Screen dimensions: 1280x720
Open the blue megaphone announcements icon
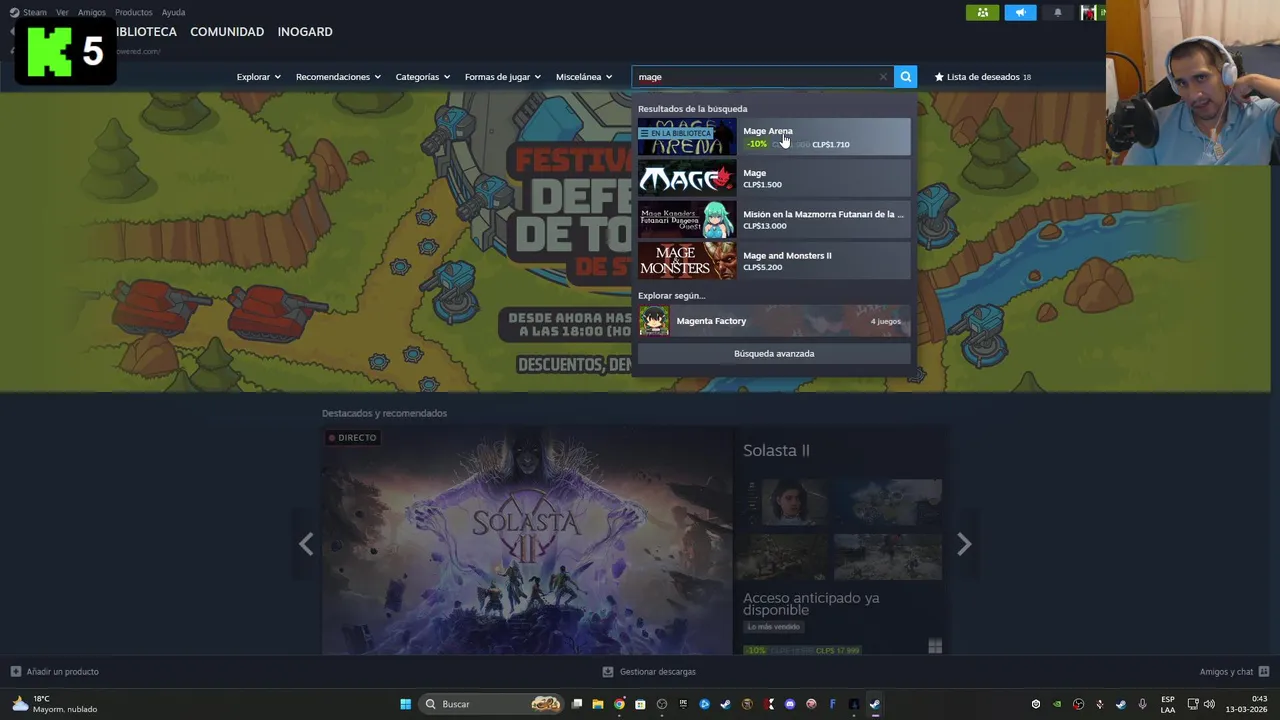[1020, 12]
